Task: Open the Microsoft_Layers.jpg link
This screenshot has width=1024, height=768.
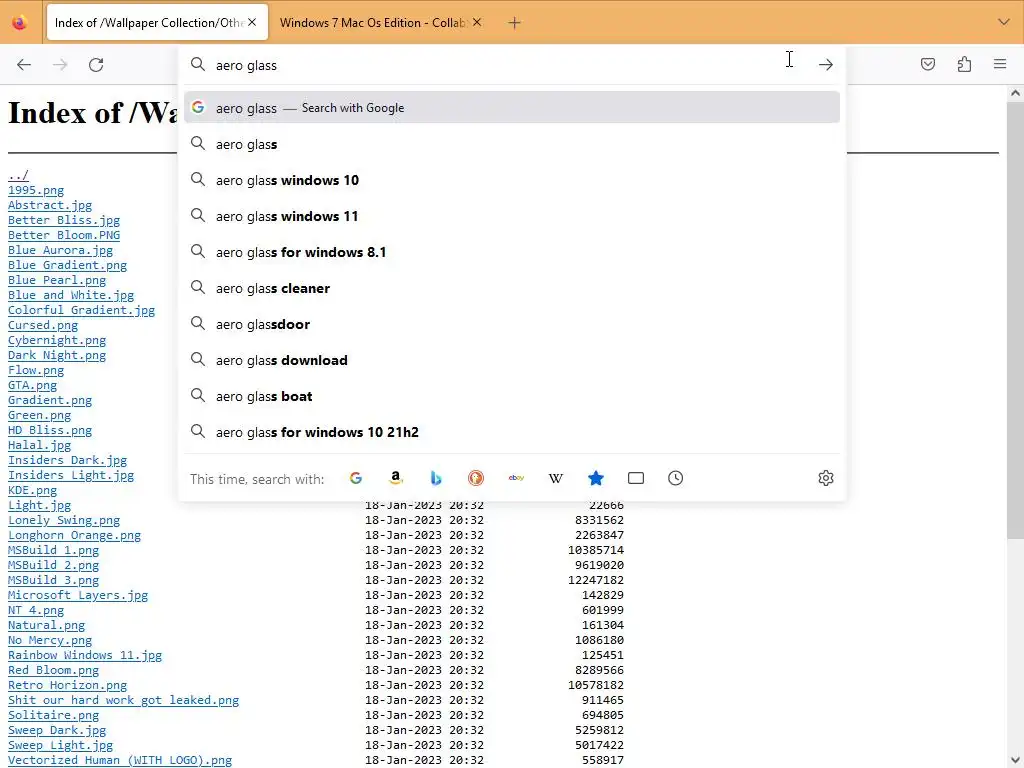Action: tap(78, 596)
